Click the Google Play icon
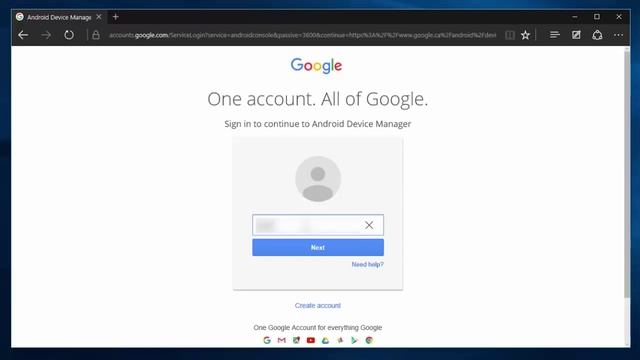640x360 pixels. coord(354,340)
